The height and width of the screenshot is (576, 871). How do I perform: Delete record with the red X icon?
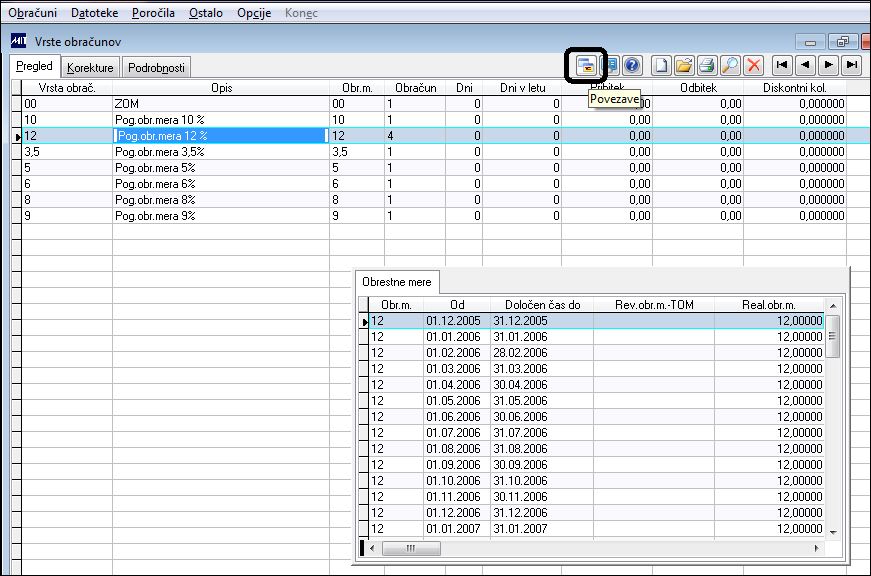[x=753, y=66]
